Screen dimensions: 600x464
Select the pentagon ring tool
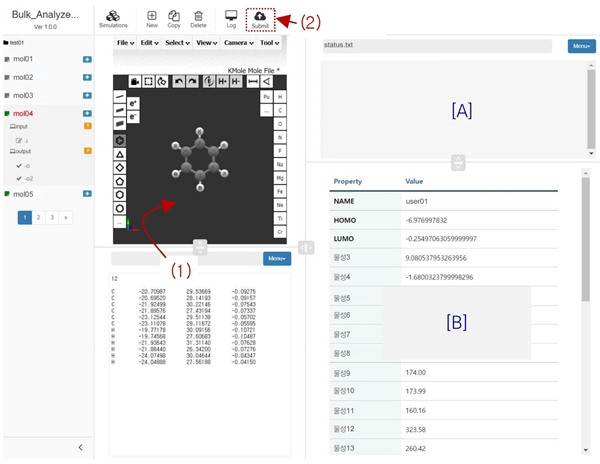(120, 182)
